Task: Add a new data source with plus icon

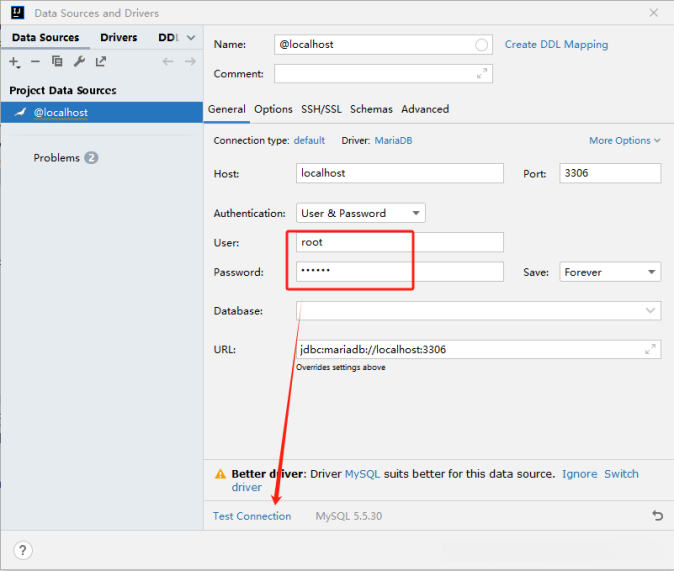Action: [x=14, y=62]
